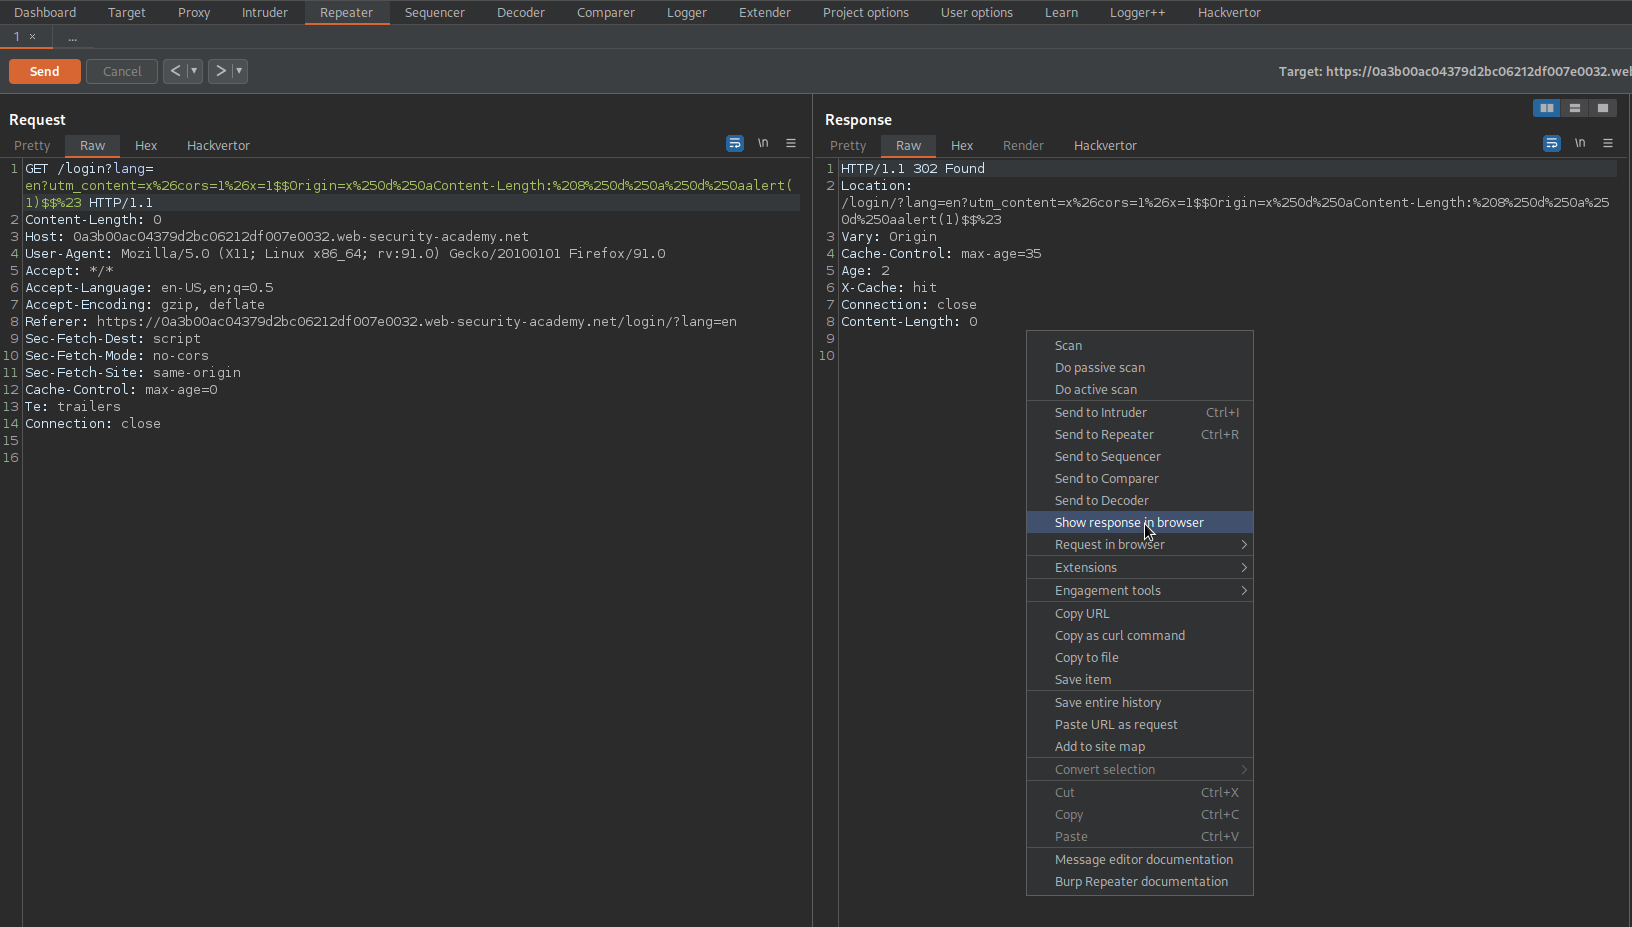Viewport: 1632px width, 927px height.
Task: Switch Response view to Hackvertor
Action: [x=1105, y=146]
